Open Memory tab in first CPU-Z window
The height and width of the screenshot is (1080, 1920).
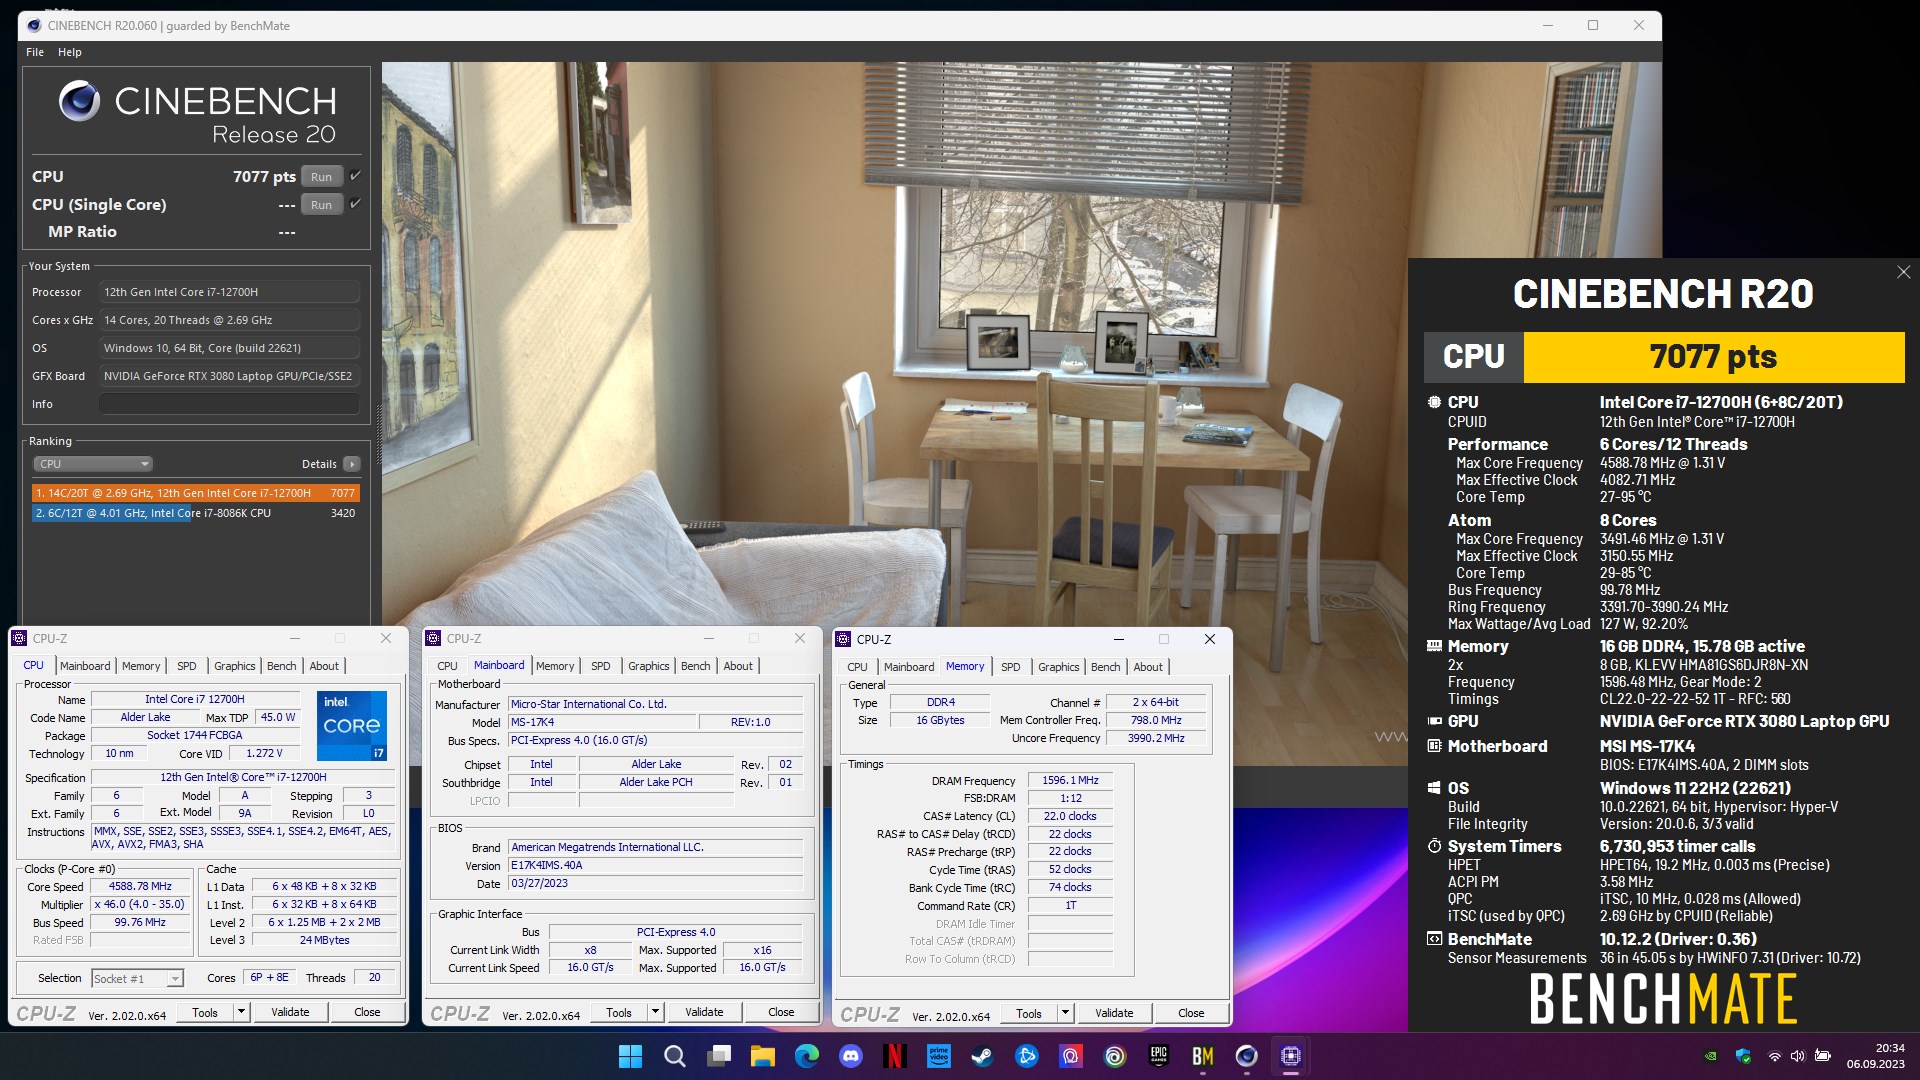pos(141,666)
